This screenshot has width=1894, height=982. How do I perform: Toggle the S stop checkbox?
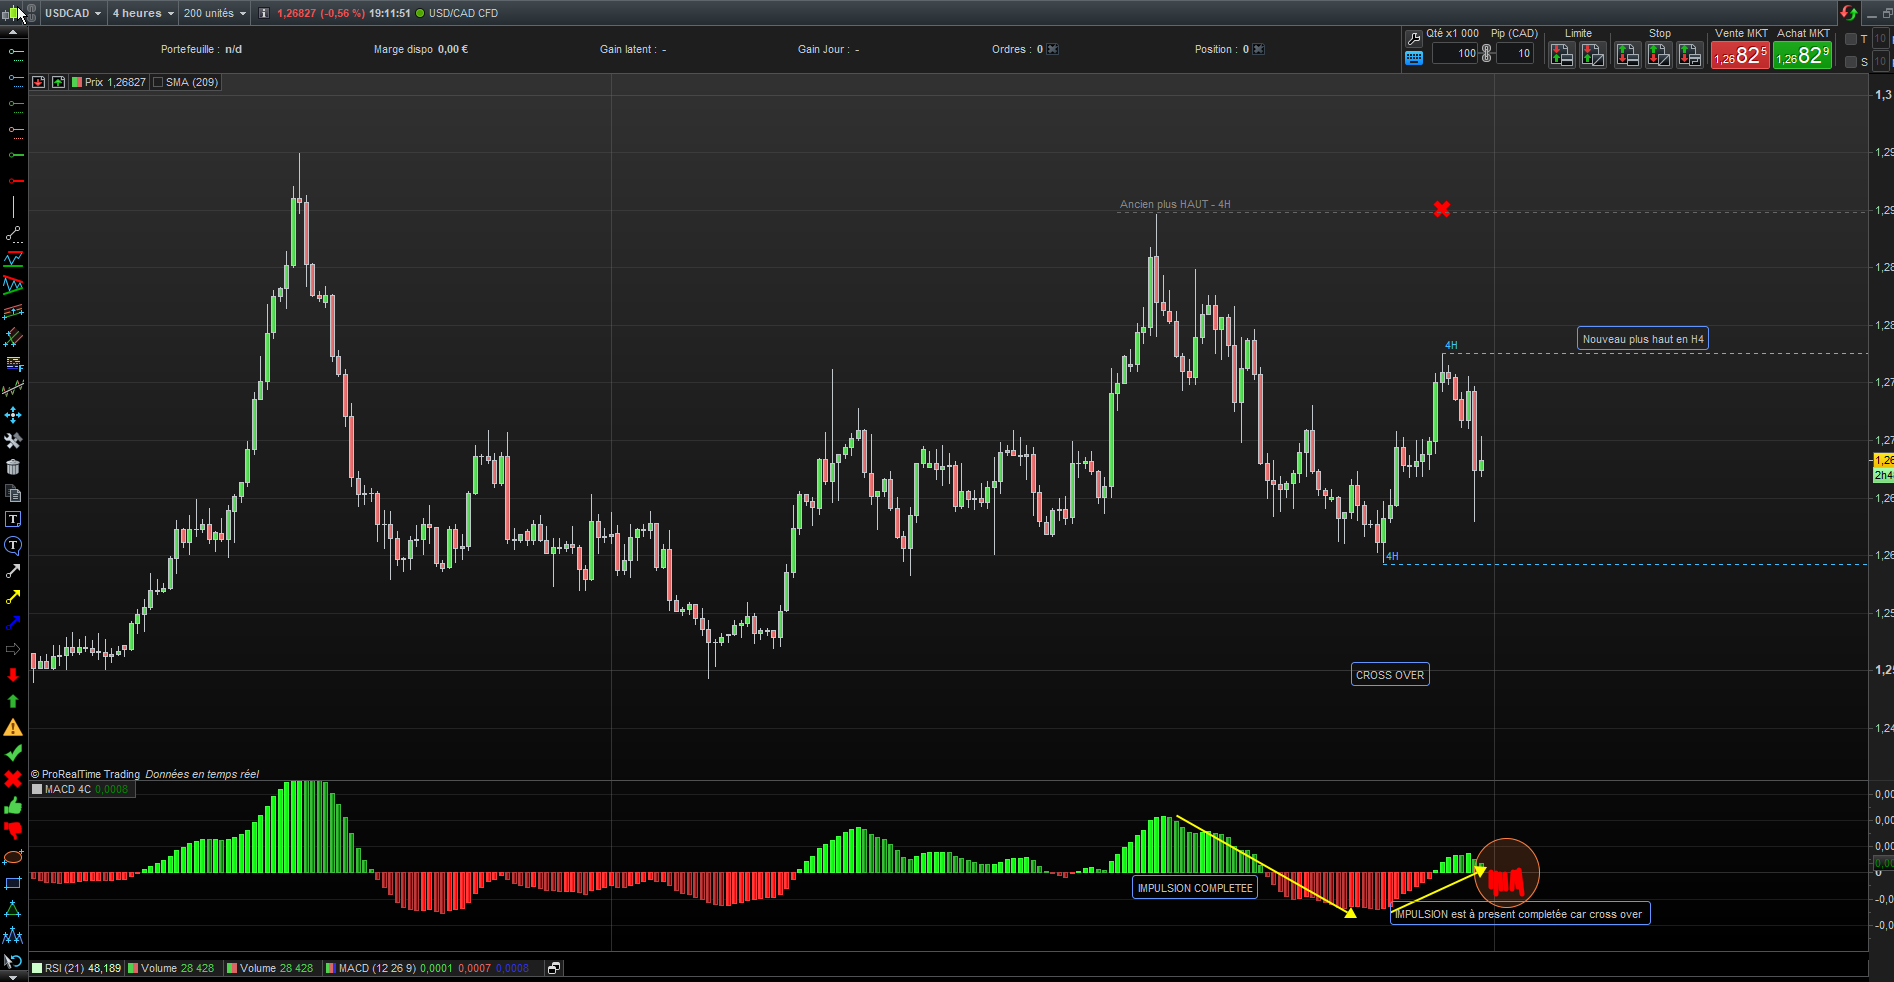tap(1851, 62)
